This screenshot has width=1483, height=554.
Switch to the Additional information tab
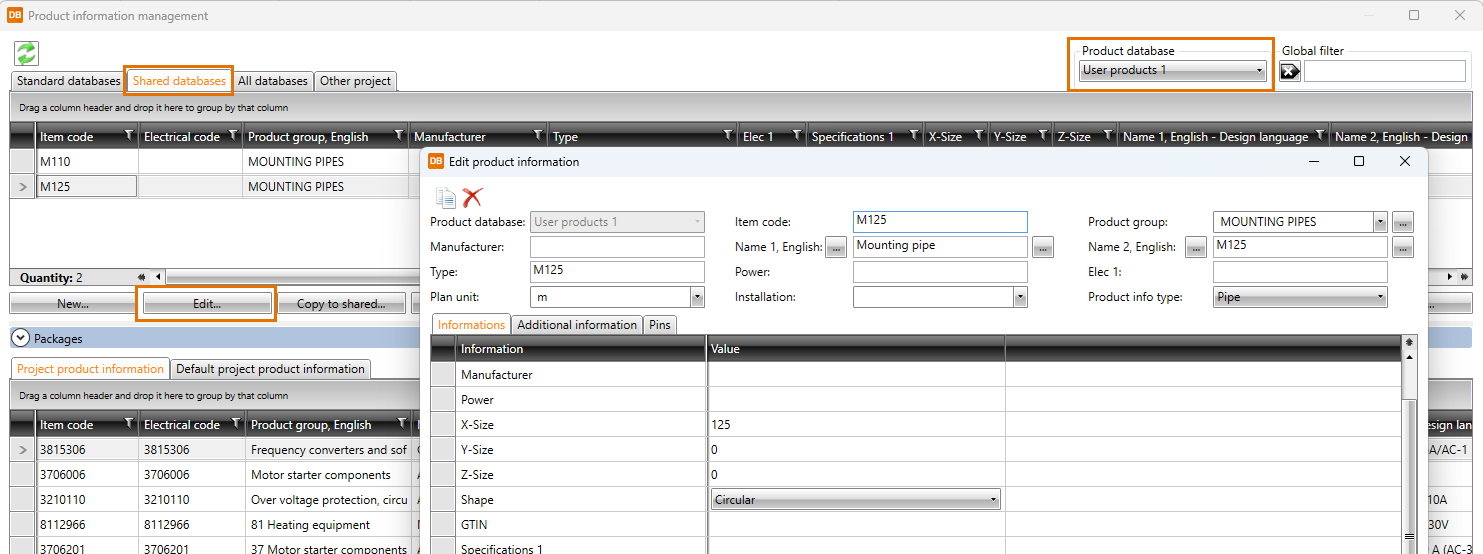point(577,325)
